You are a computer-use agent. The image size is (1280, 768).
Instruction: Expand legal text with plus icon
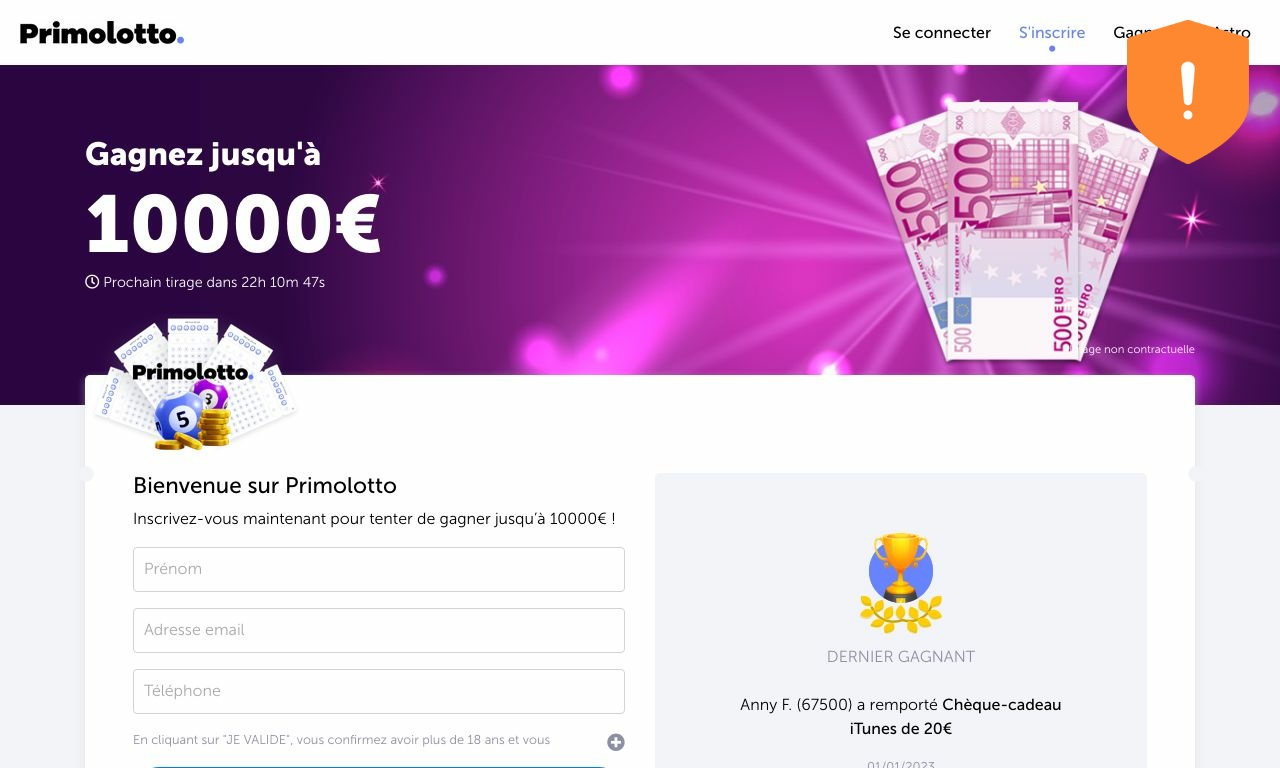616,742
